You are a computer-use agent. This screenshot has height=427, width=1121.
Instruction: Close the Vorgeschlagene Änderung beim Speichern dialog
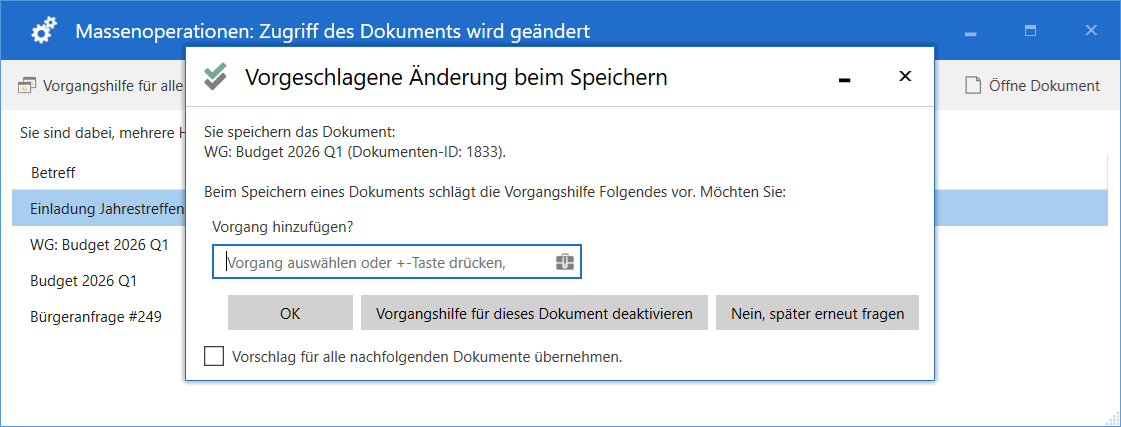(x=905, y=77)
